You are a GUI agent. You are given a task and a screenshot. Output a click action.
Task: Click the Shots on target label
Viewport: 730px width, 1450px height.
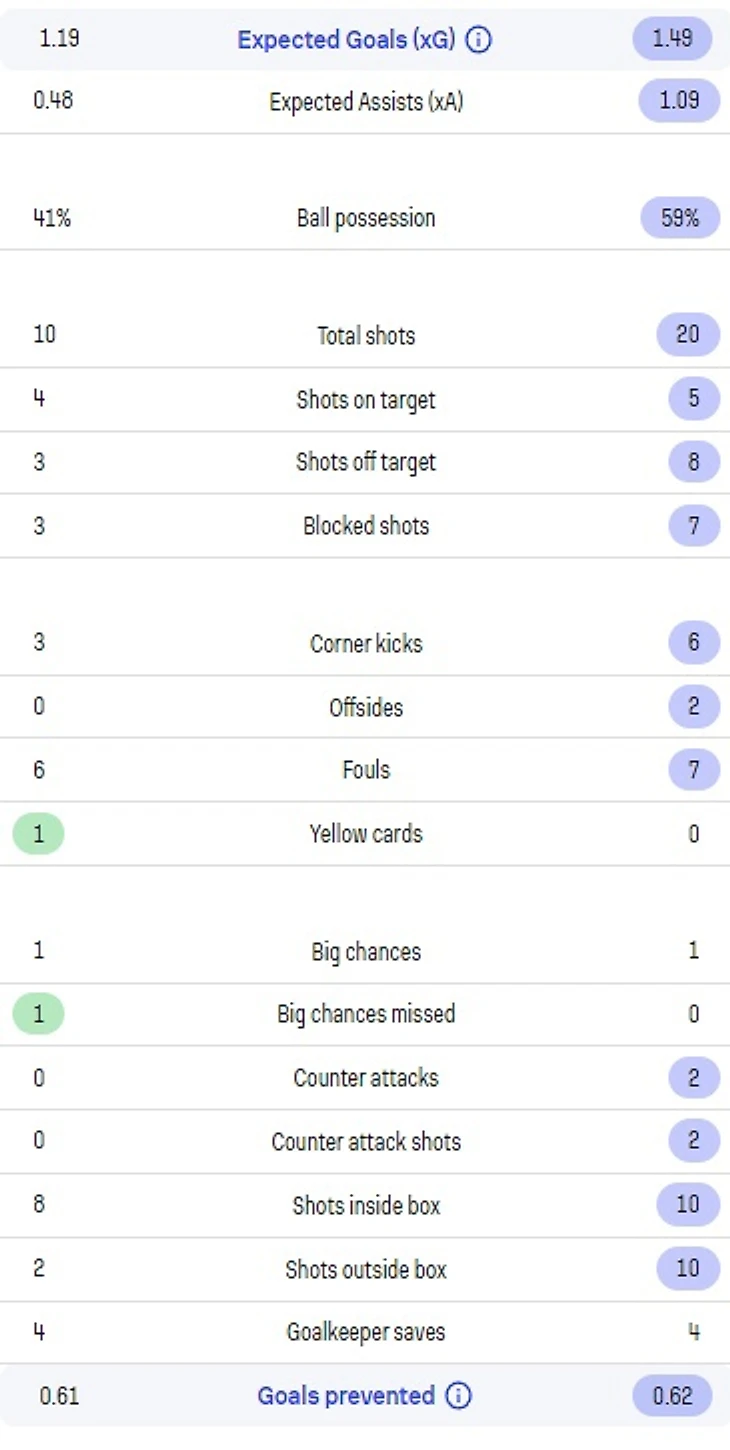[x=366, y=400]
